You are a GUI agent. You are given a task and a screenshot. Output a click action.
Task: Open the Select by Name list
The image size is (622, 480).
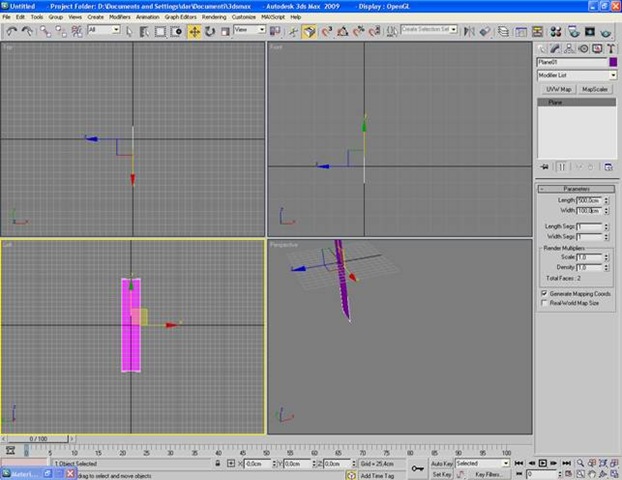coord(144,32)
